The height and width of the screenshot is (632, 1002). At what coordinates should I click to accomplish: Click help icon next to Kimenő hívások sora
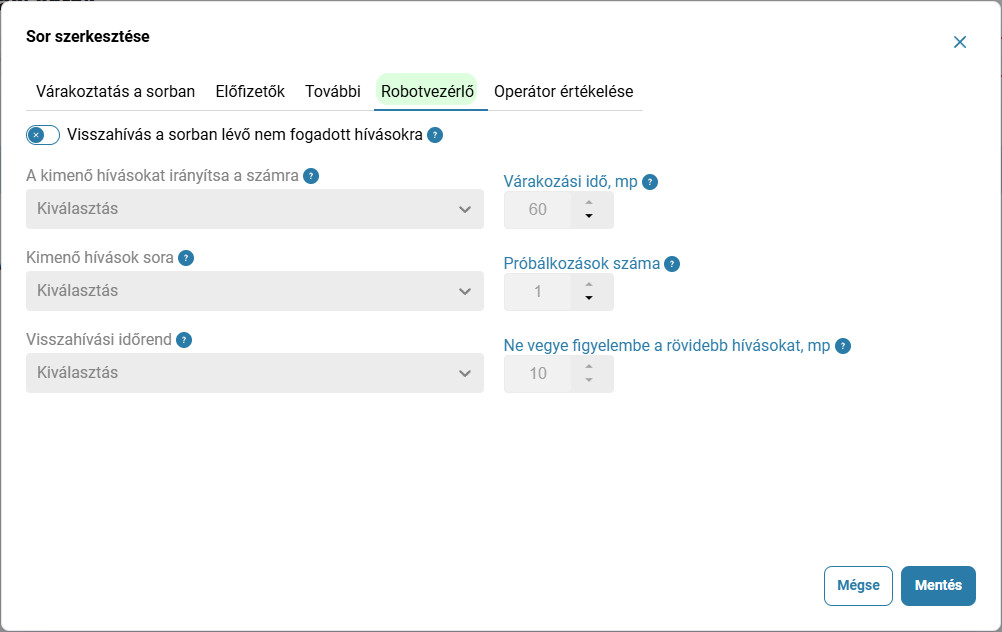(186, 258)
